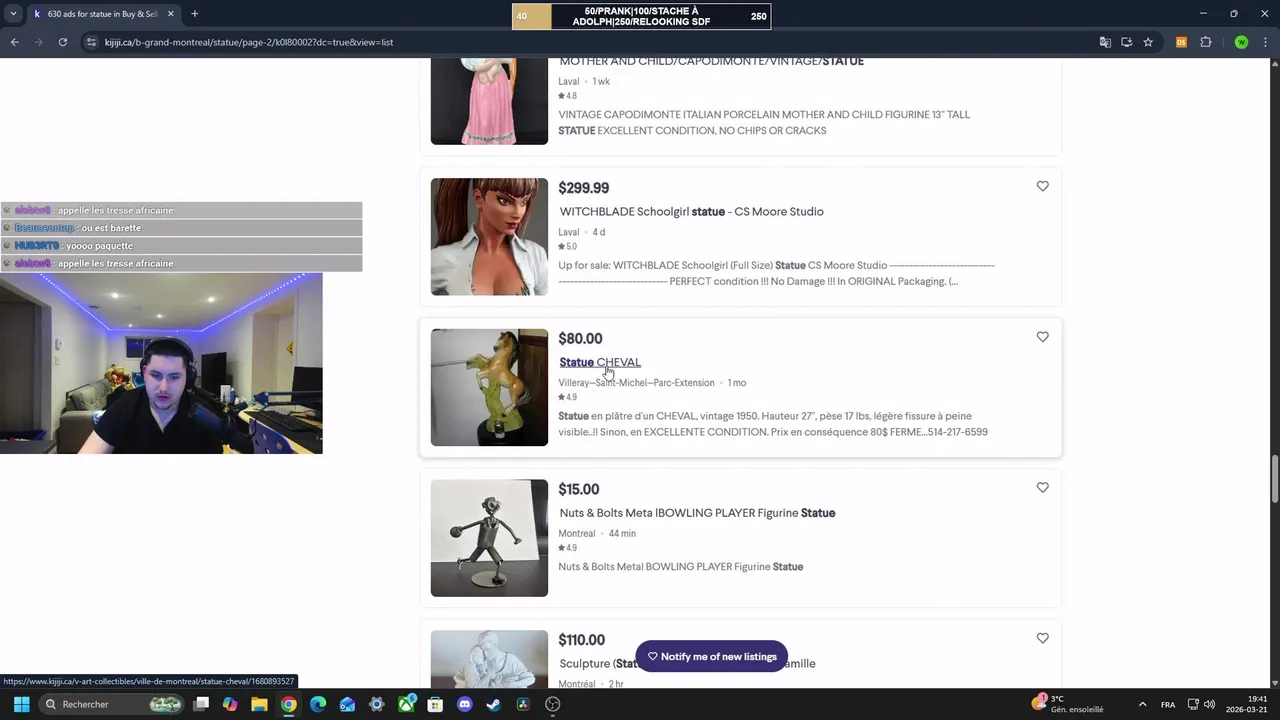Click the Google Translate icon in address bar

click(x=1105, y=42)
